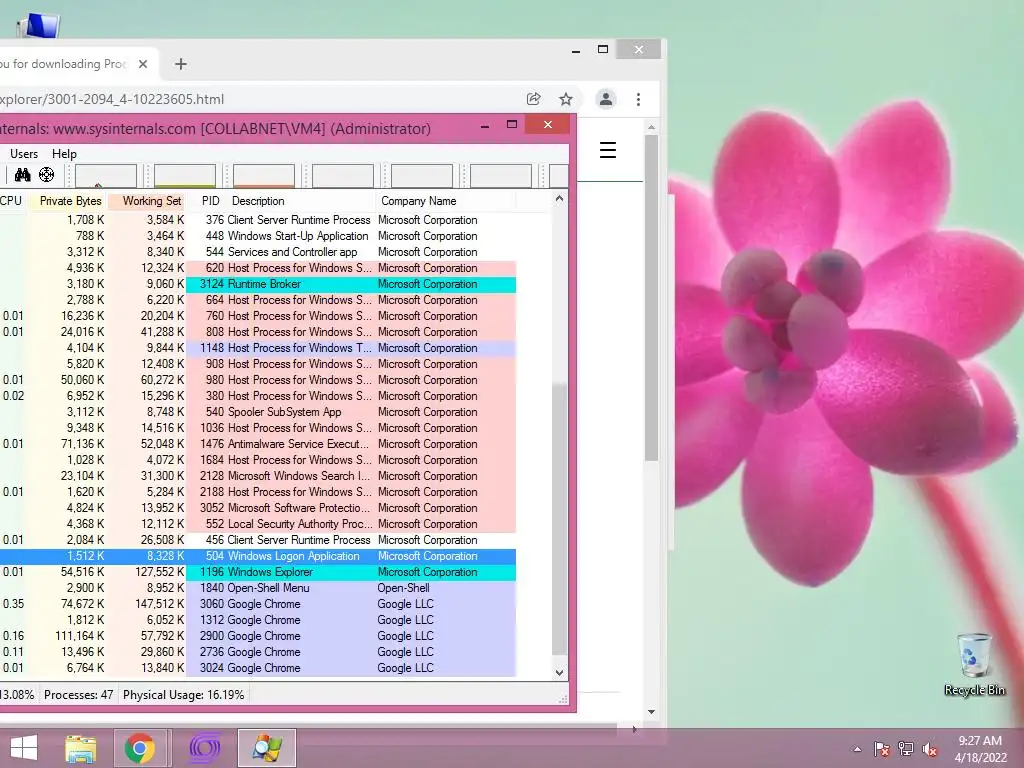Screen dimensions: 1024x768
Task: Select Services and Controller app row
Action: point(258,252)
